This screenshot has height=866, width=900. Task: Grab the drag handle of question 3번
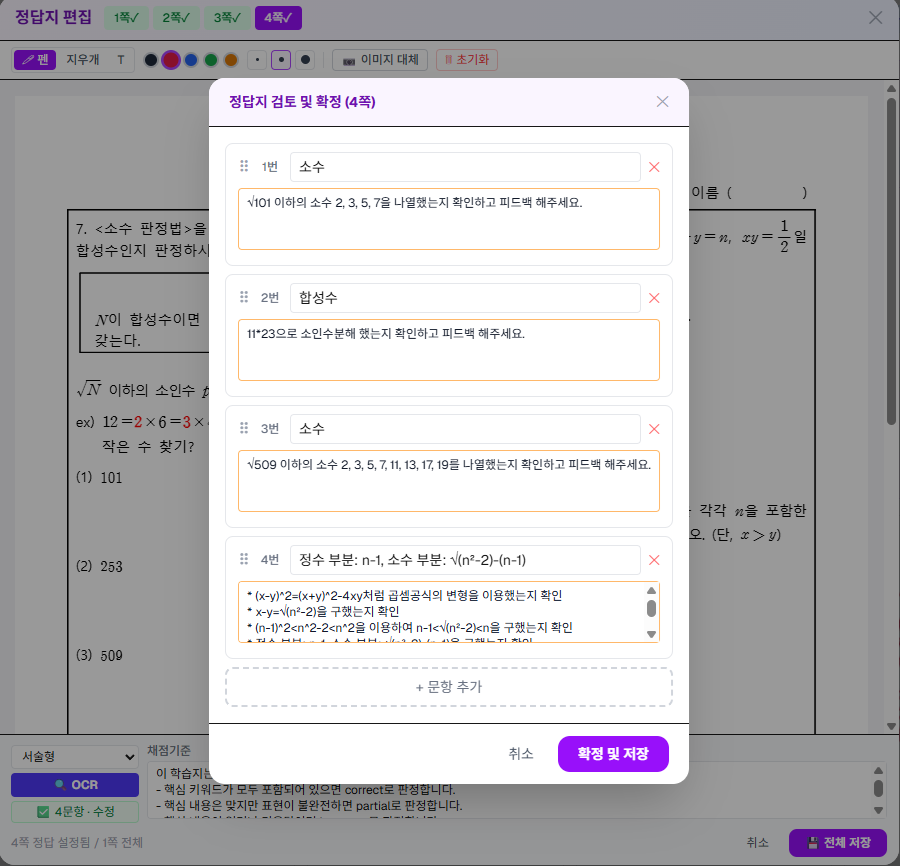(x=244, y=428)
